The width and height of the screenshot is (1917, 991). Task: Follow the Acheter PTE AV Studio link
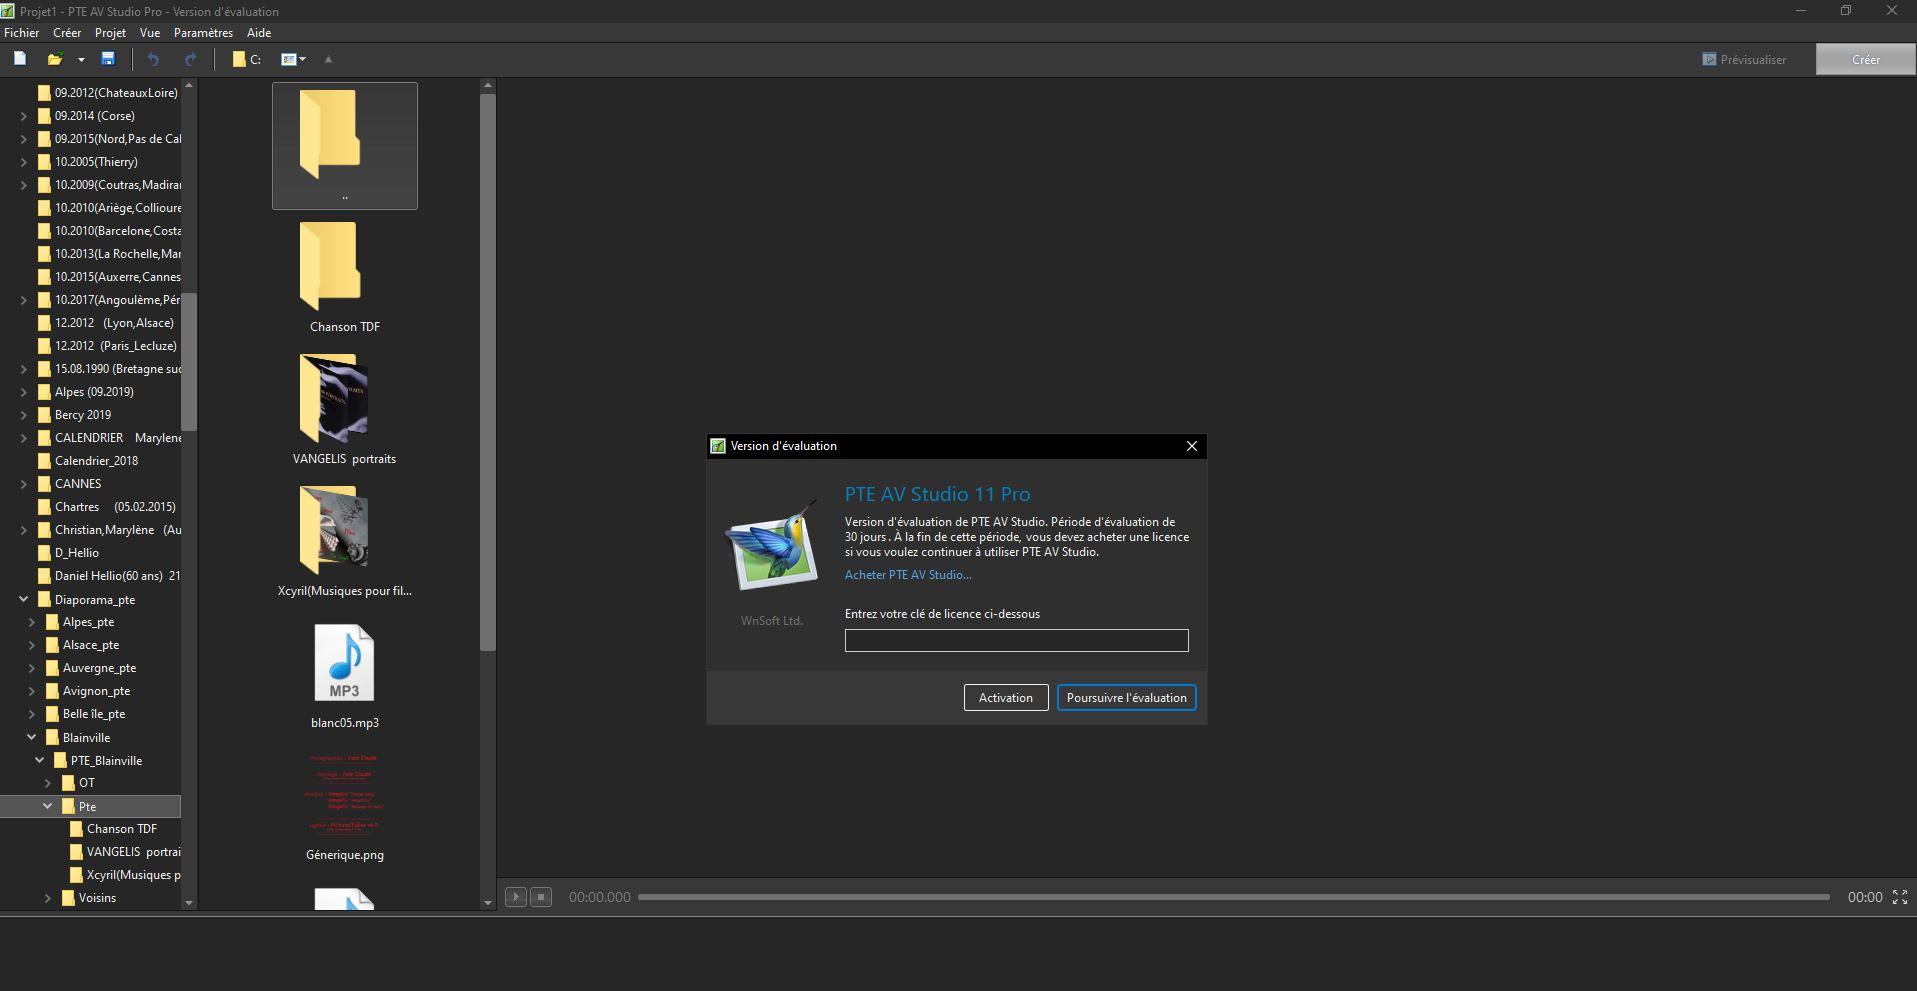point(908,575)
